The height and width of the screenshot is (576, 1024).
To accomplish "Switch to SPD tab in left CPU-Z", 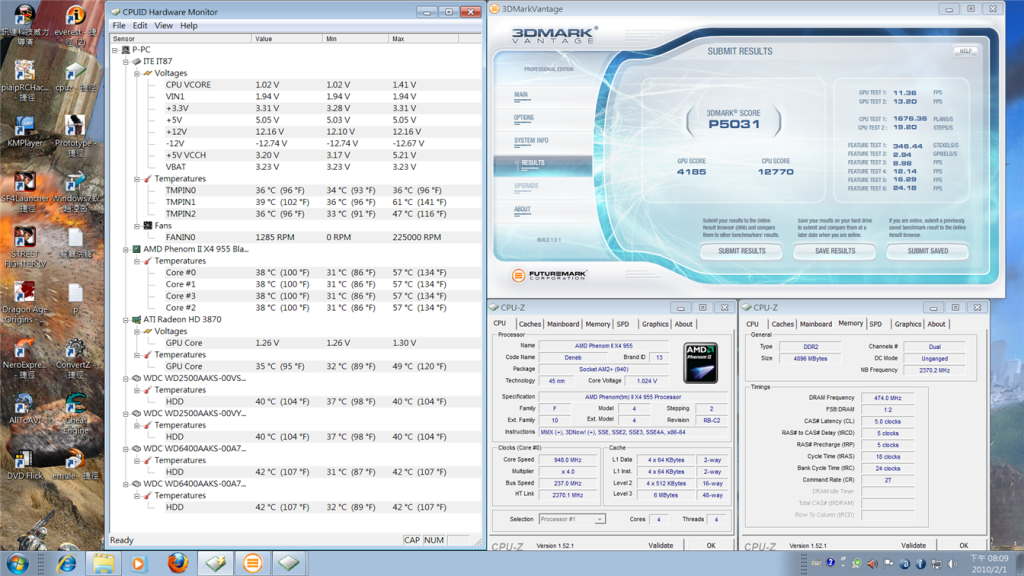I will click(623, 324).
